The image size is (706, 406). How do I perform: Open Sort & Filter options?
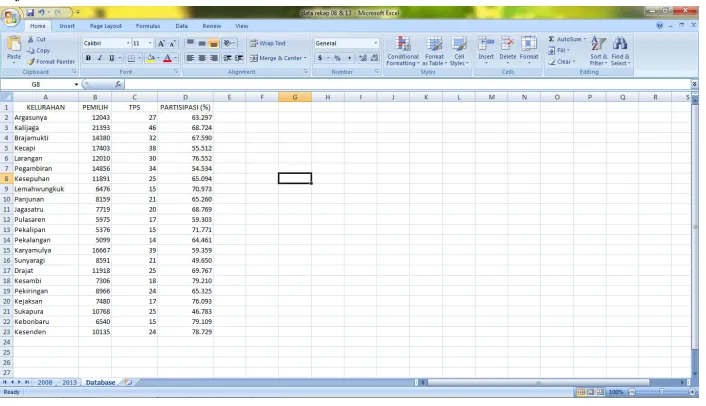(x=598, y=51)
